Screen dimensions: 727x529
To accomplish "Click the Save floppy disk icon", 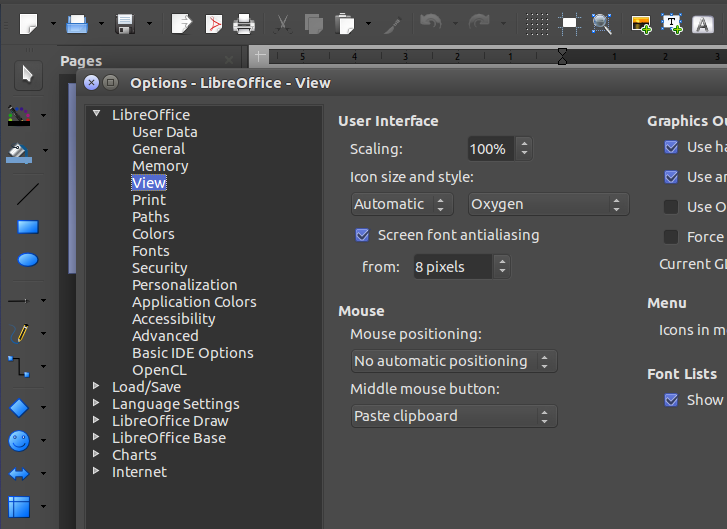I will click(125, 24).
